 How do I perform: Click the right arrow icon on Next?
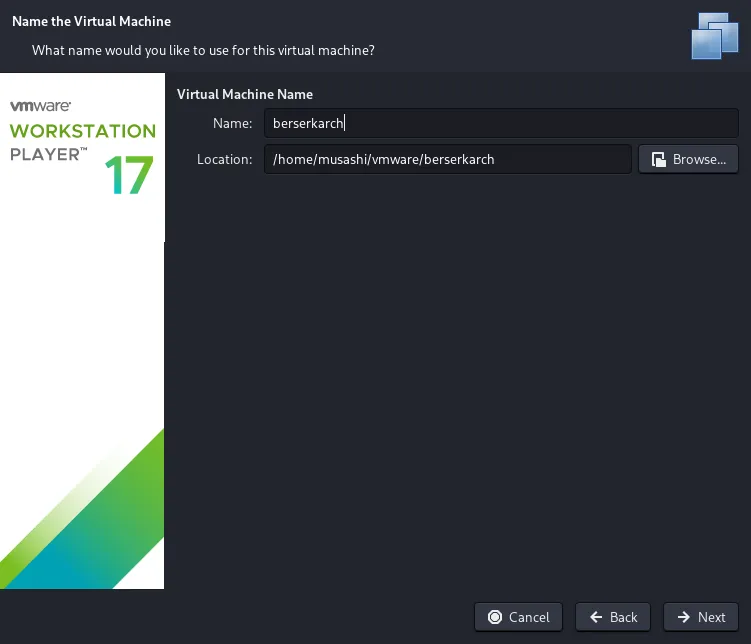pos(684,617)
